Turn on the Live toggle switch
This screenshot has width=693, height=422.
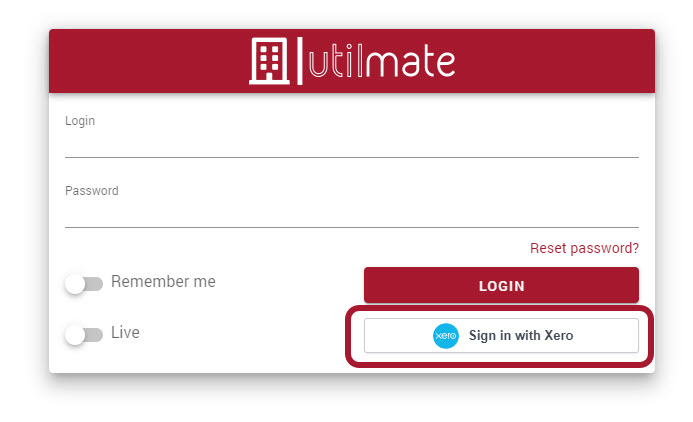coord(83,334)
